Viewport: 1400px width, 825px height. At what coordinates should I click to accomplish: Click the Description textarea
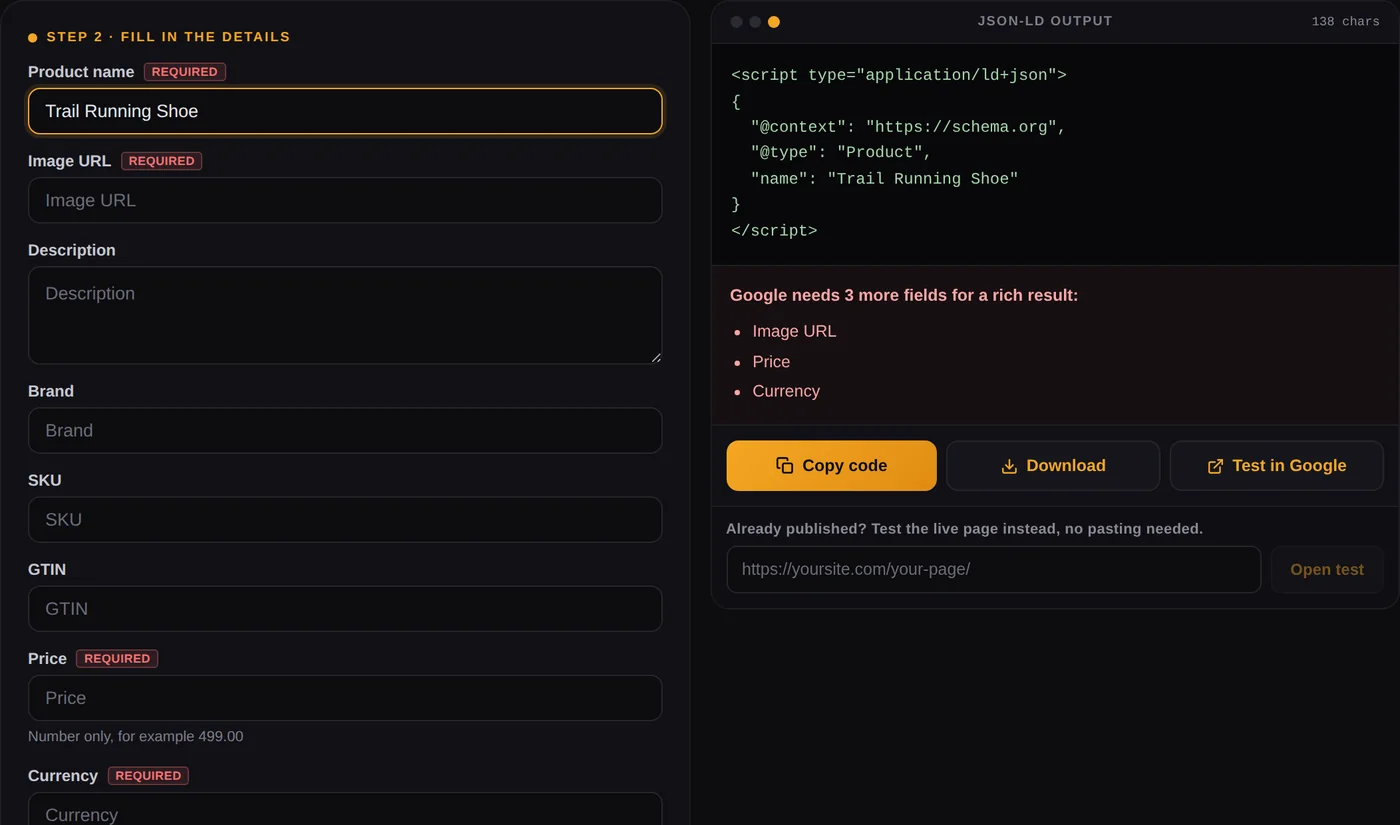coord(345,315)
